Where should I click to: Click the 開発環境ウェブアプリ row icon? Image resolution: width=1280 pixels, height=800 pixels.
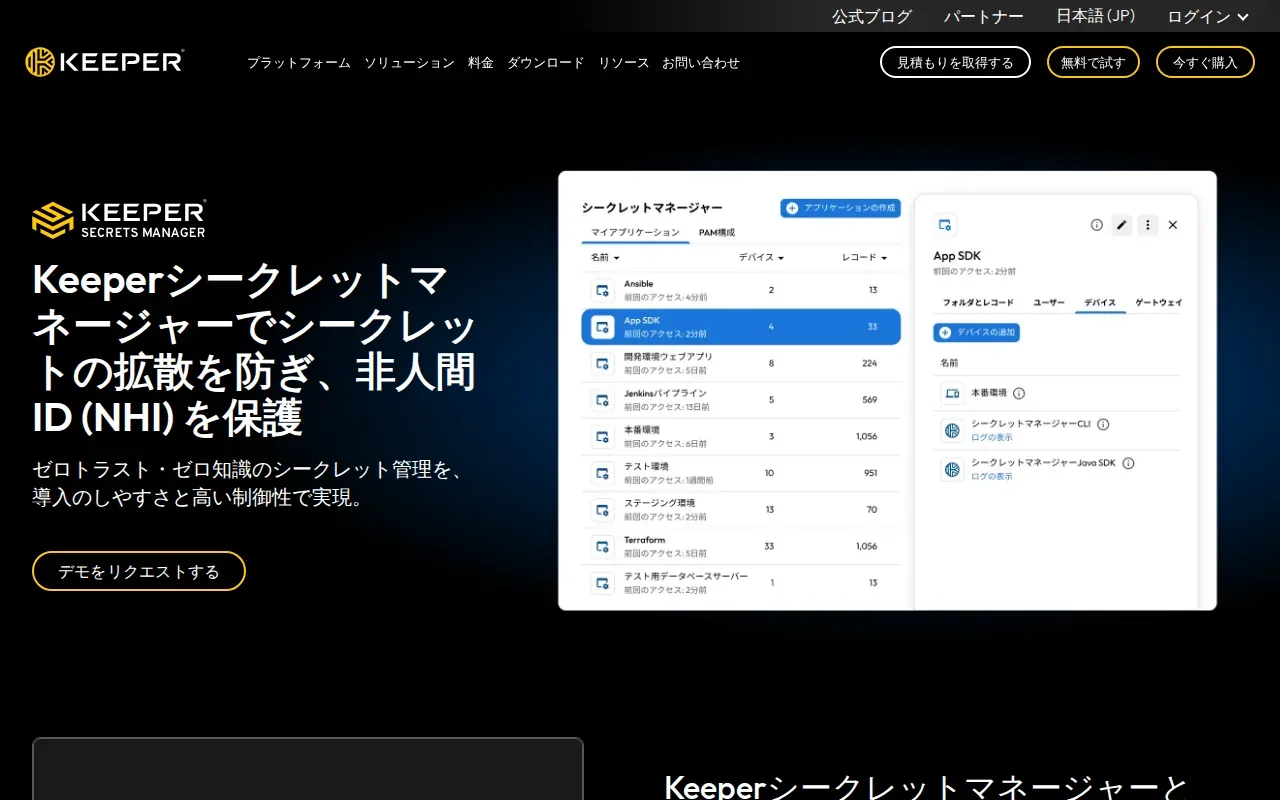pyautogui.click(x=602, y=363)
